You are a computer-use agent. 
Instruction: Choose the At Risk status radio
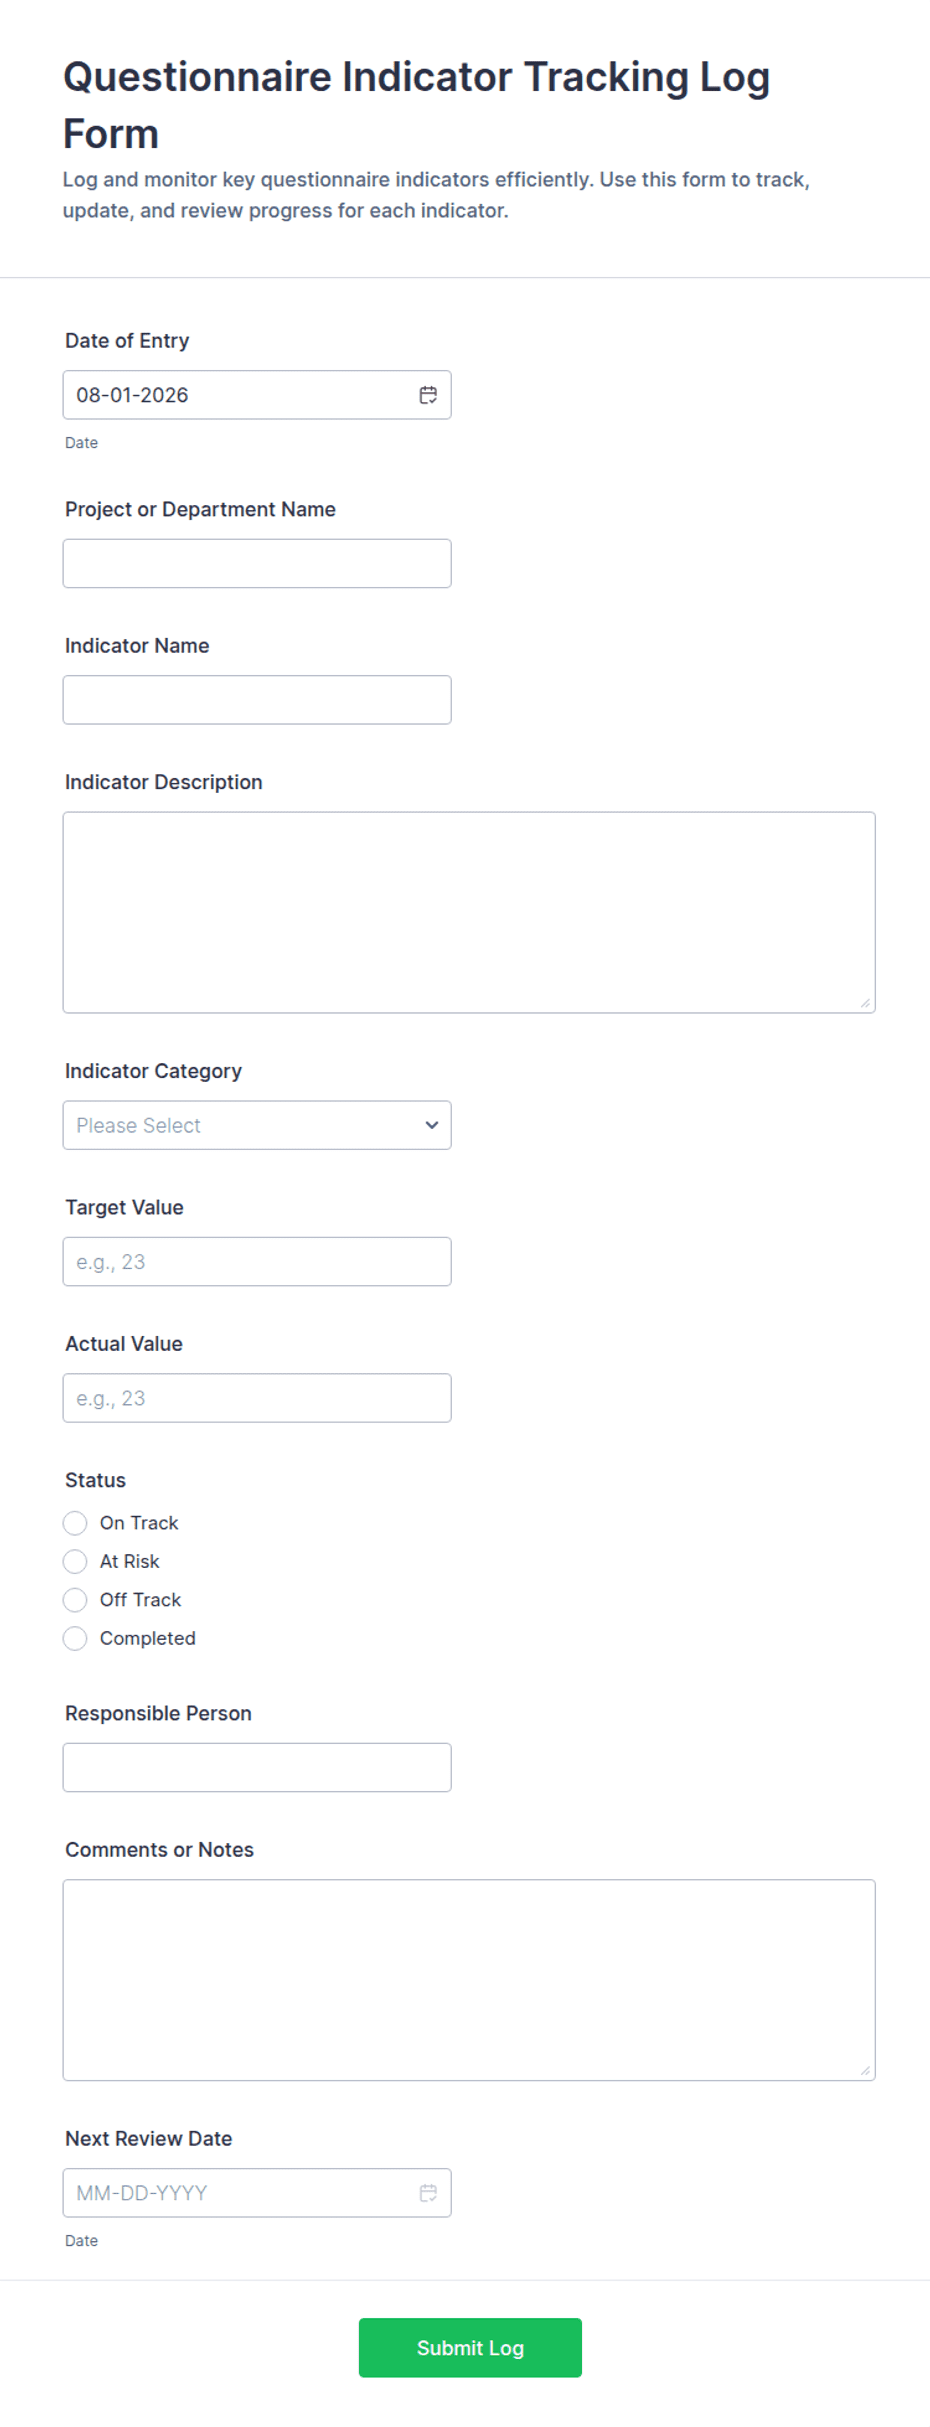click(x=75, y=1561)
